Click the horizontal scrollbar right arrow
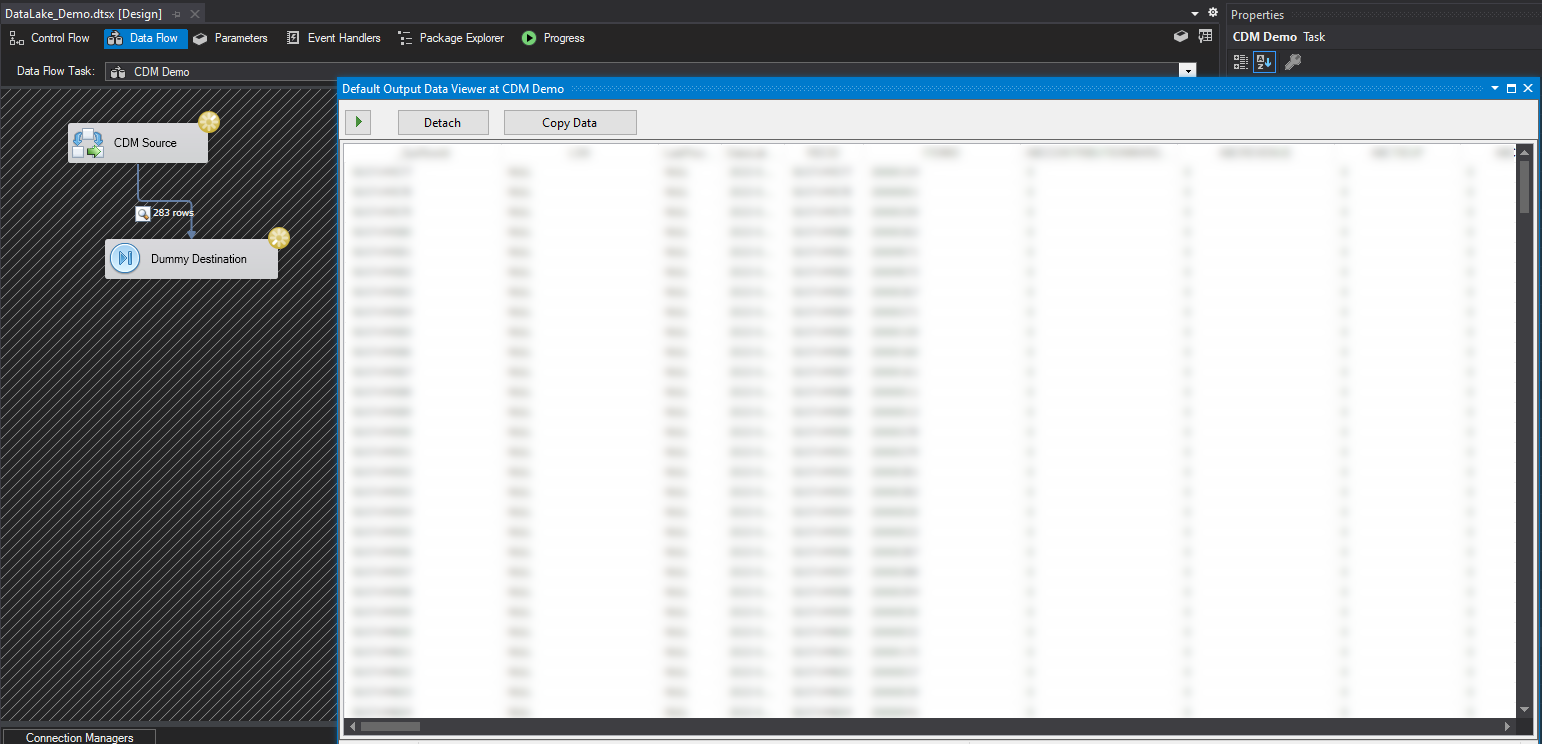Viewport: 1542px width, 744px height. point(1509,727)
